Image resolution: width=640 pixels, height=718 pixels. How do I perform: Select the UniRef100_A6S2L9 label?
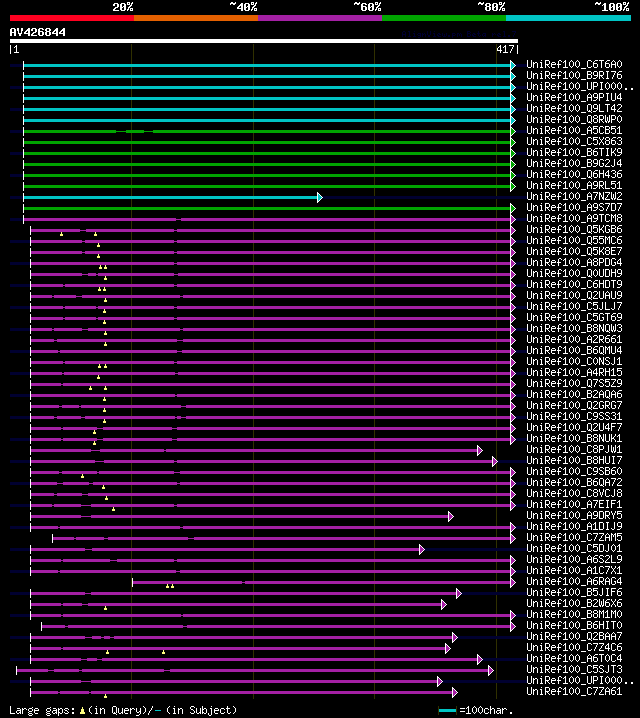pyautogui.click(x=574, y=559)
